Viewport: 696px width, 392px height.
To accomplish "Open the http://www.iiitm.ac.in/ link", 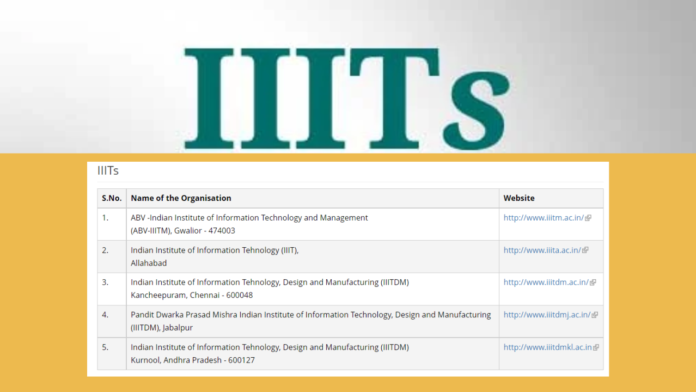I will tap(543, 218).
